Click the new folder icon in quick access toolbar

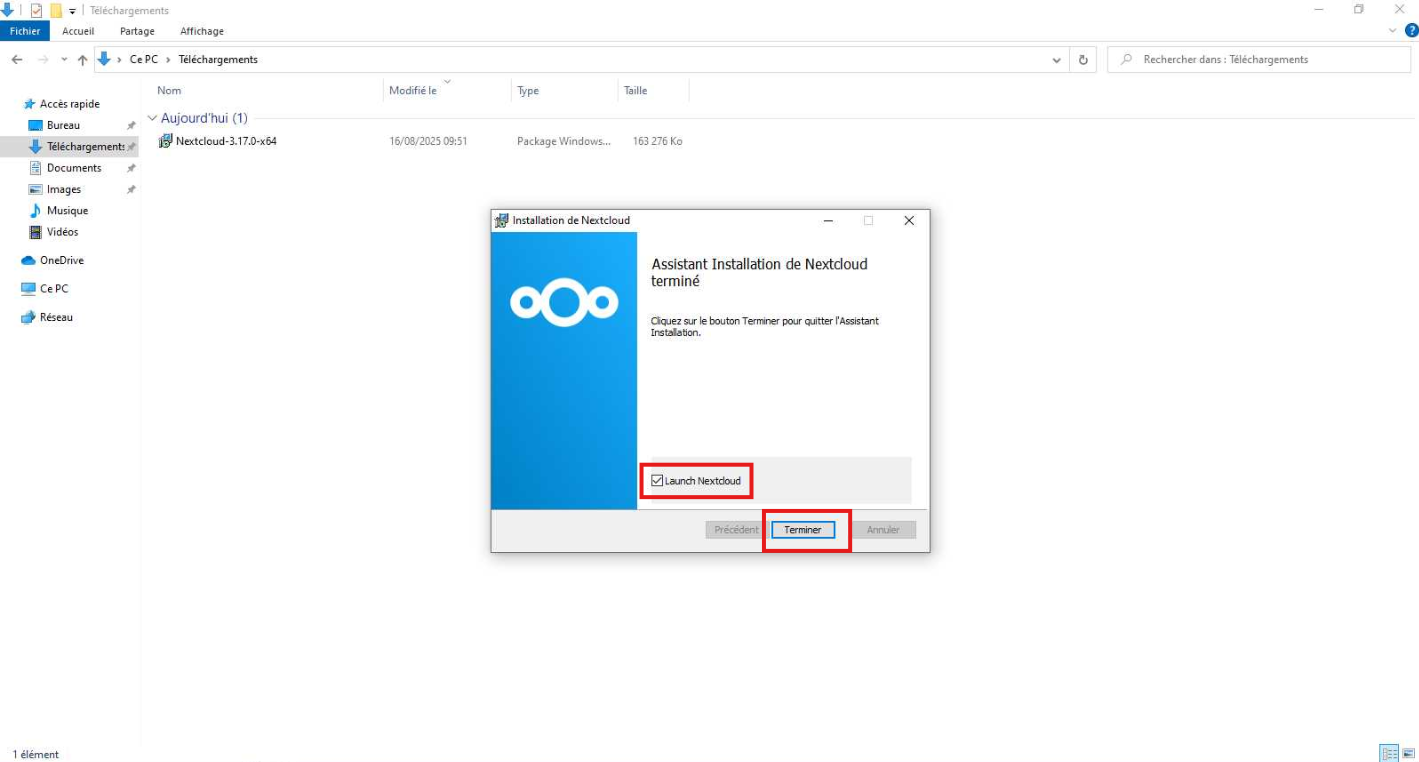tap(56, 10)
